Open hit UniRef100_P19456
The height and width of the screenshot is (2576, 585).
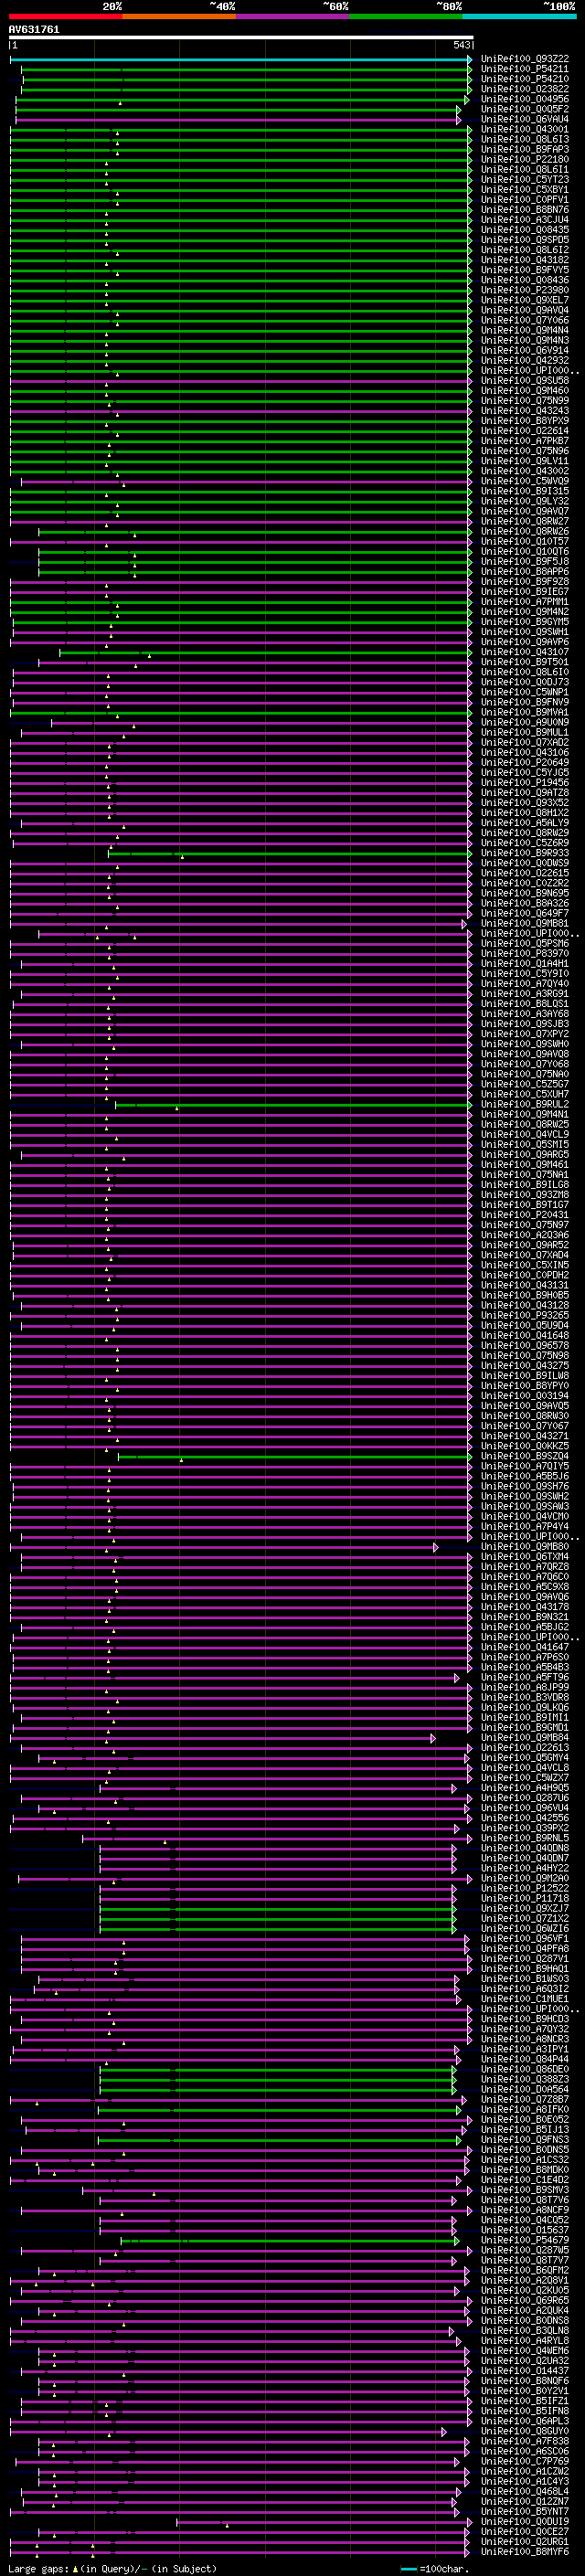click(525, 783)
